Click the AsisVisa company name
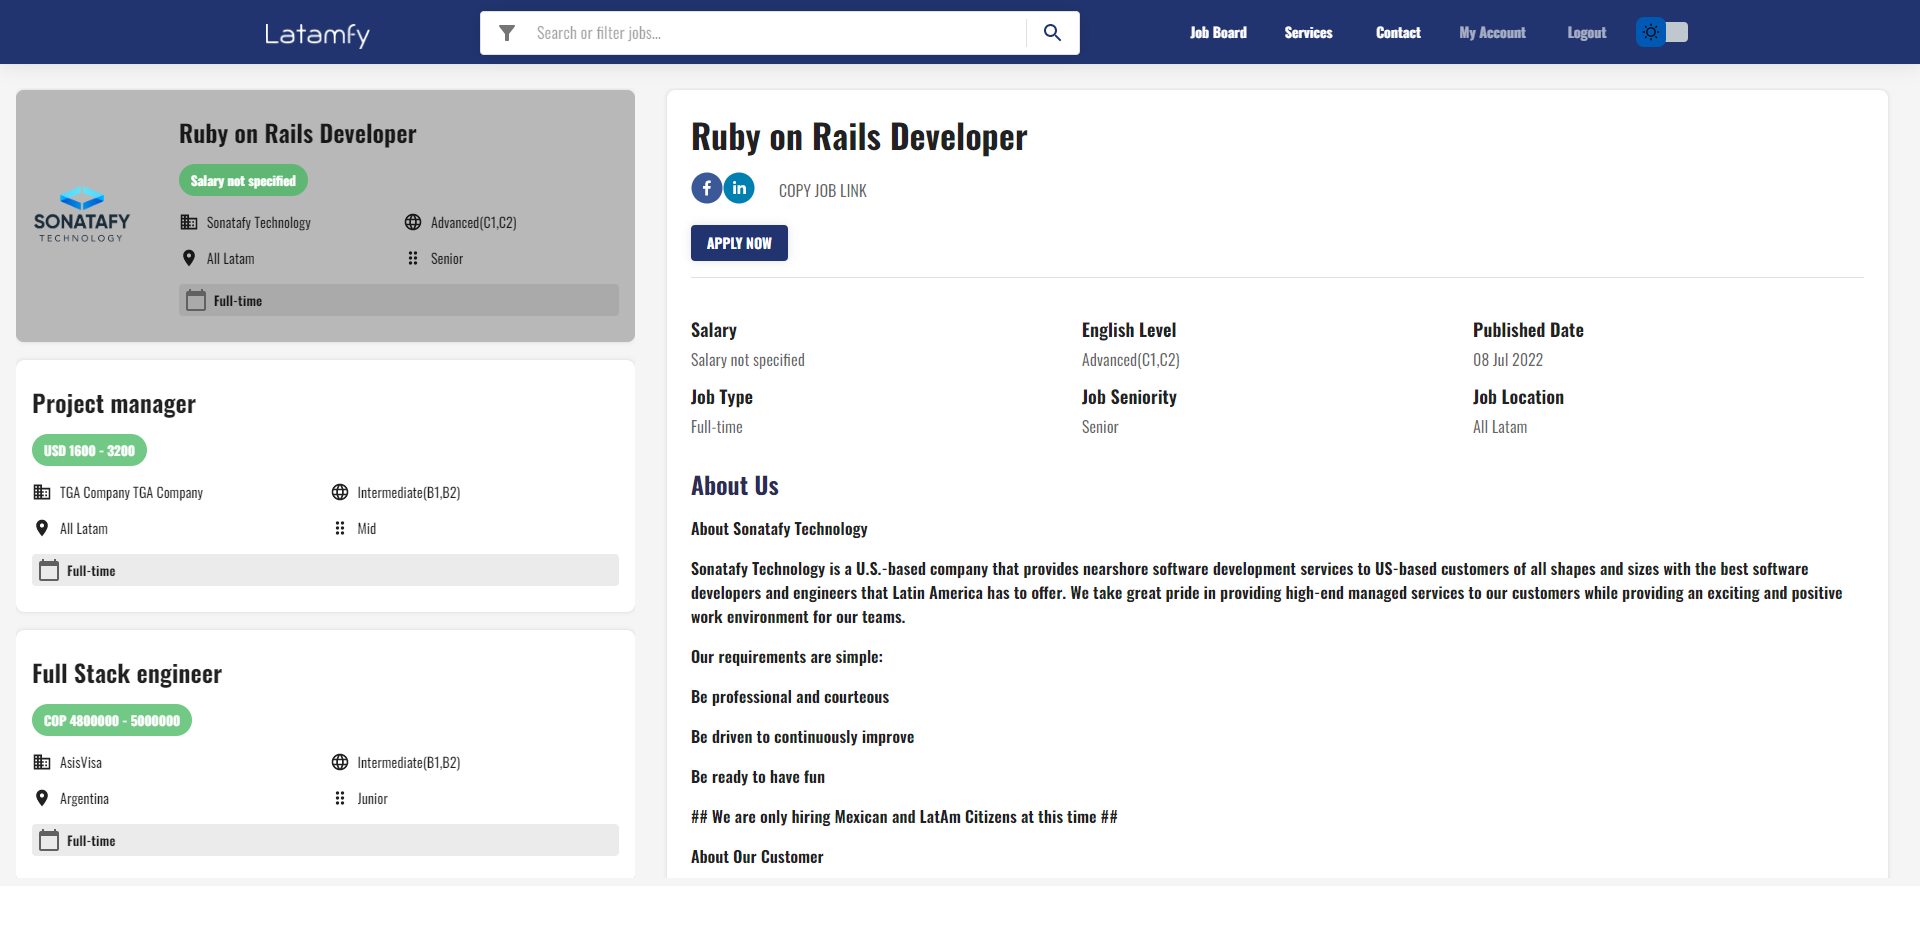 tap(81, 763)
